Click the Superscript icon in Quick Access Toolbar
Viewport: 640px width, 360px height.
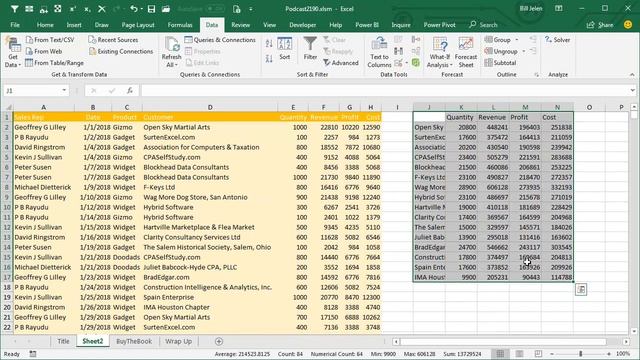point(73,9)
